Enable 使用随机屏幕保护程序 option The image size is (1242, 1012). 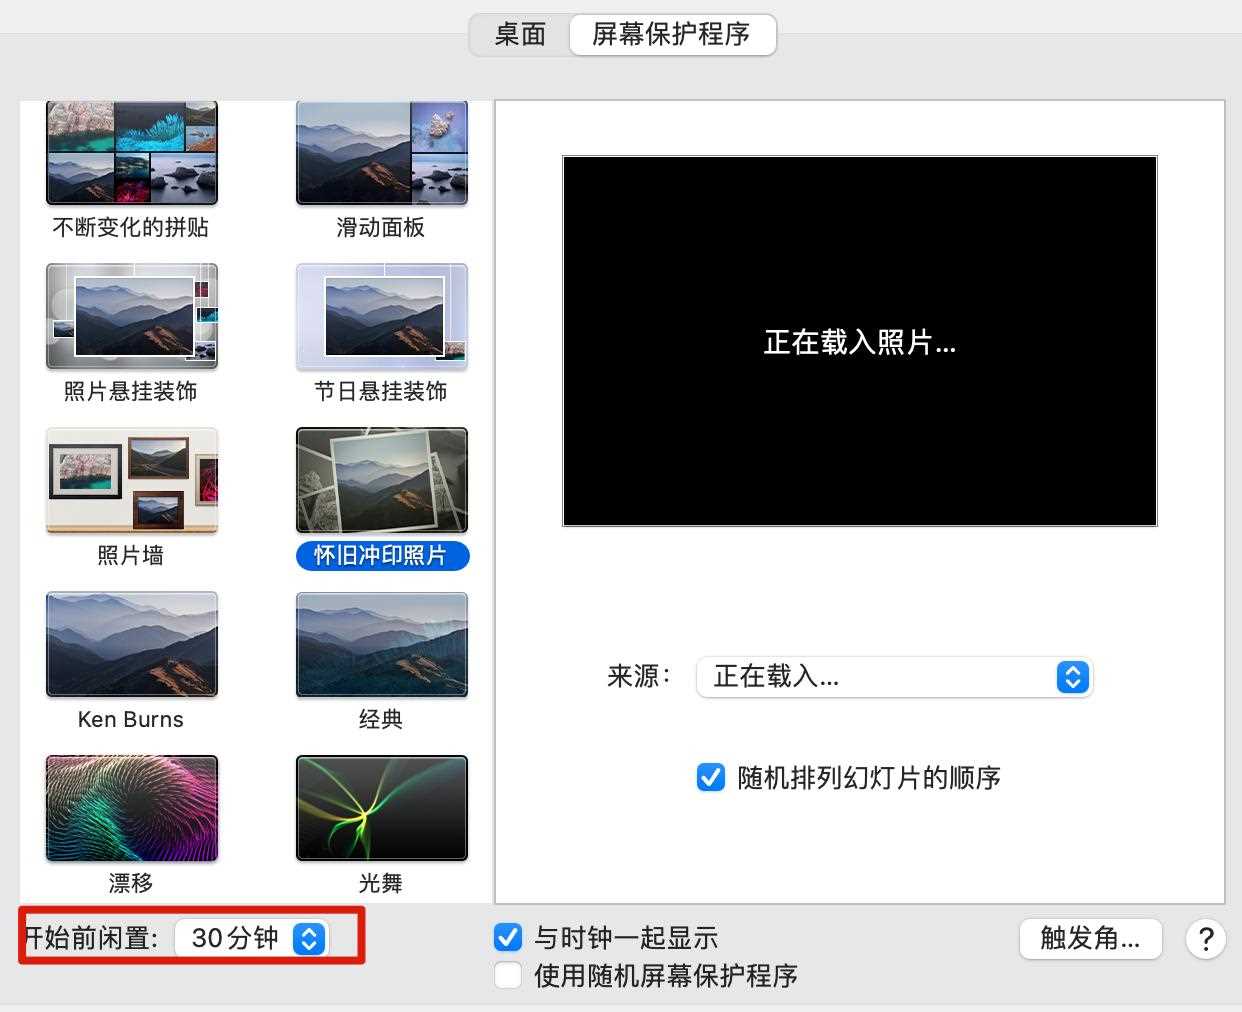pos(508,976)
